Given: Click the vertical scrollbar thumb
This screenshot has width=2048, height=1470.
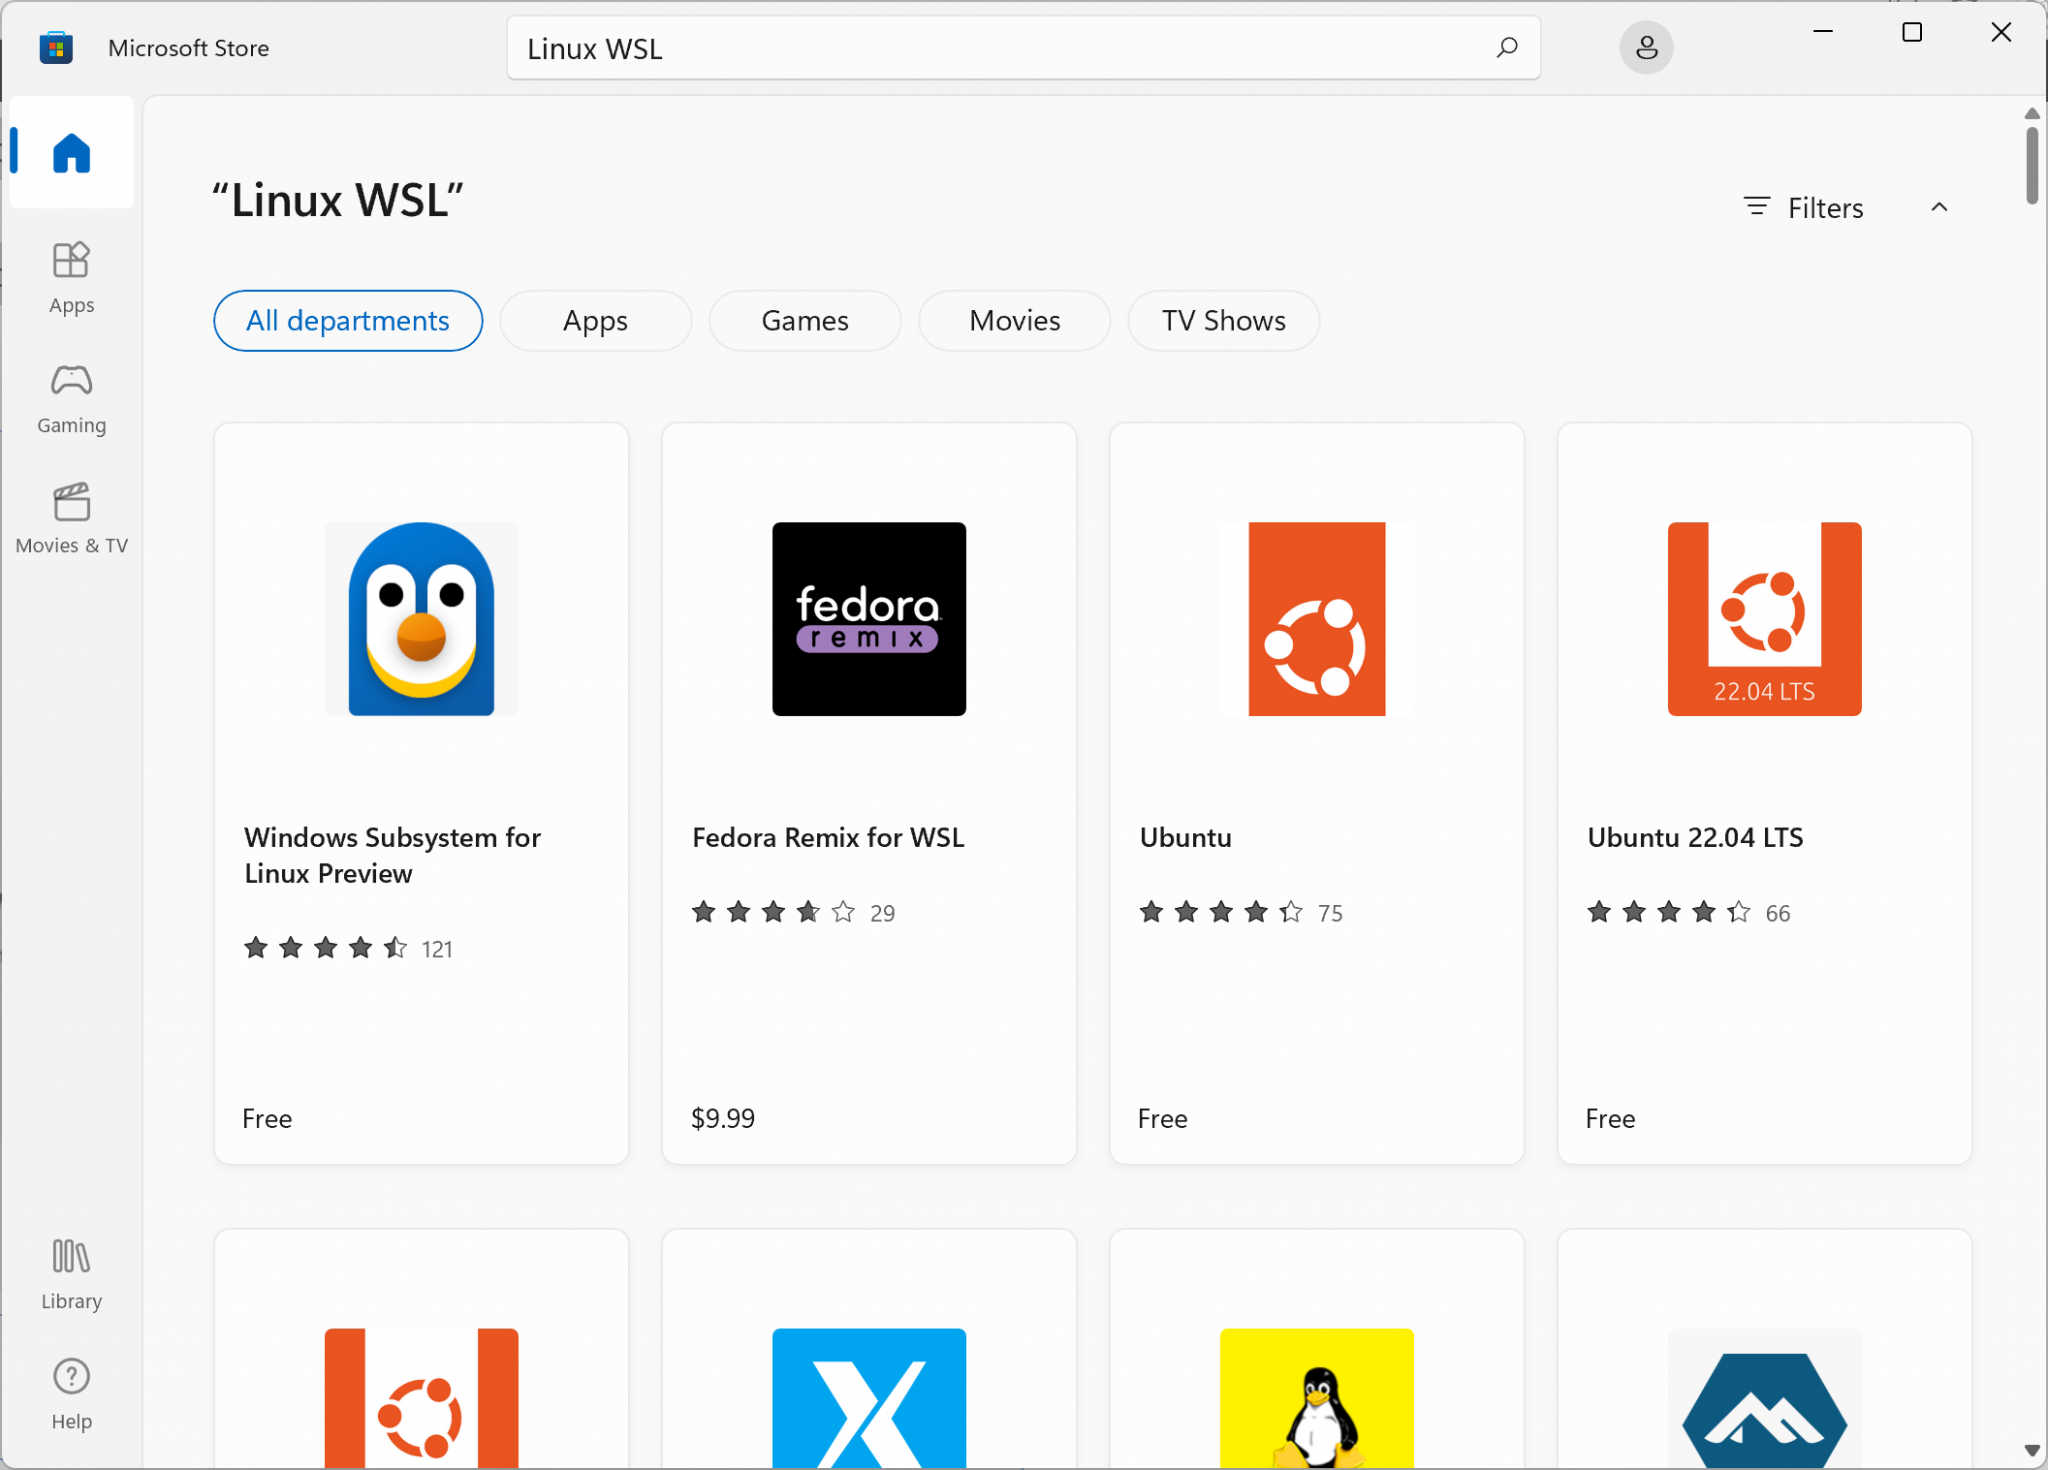Looking at the screenshot, I should (2031, 165).
